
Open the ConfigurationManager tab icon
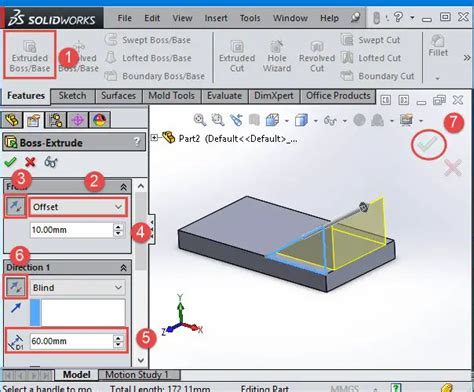pos(55,120)
